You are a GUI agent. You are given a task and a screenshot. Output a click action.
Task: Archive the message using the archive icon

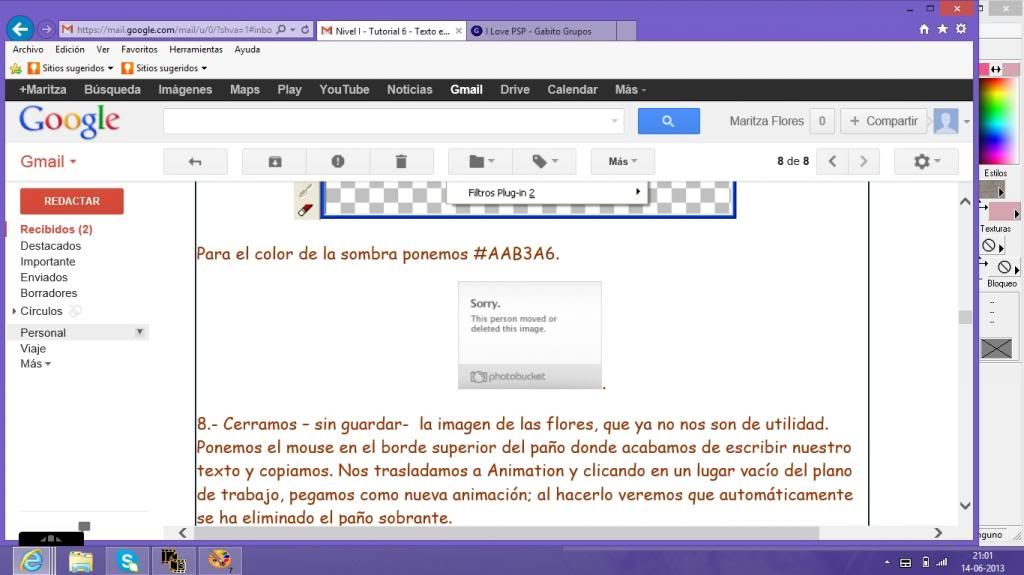click(274, 161)
